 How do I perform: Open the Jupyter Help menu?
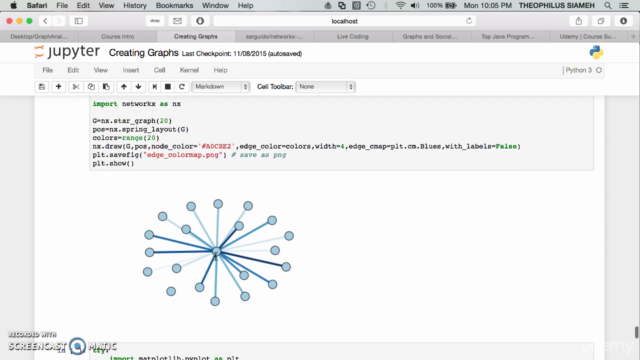pyautogui.click(x=220, y=70)
